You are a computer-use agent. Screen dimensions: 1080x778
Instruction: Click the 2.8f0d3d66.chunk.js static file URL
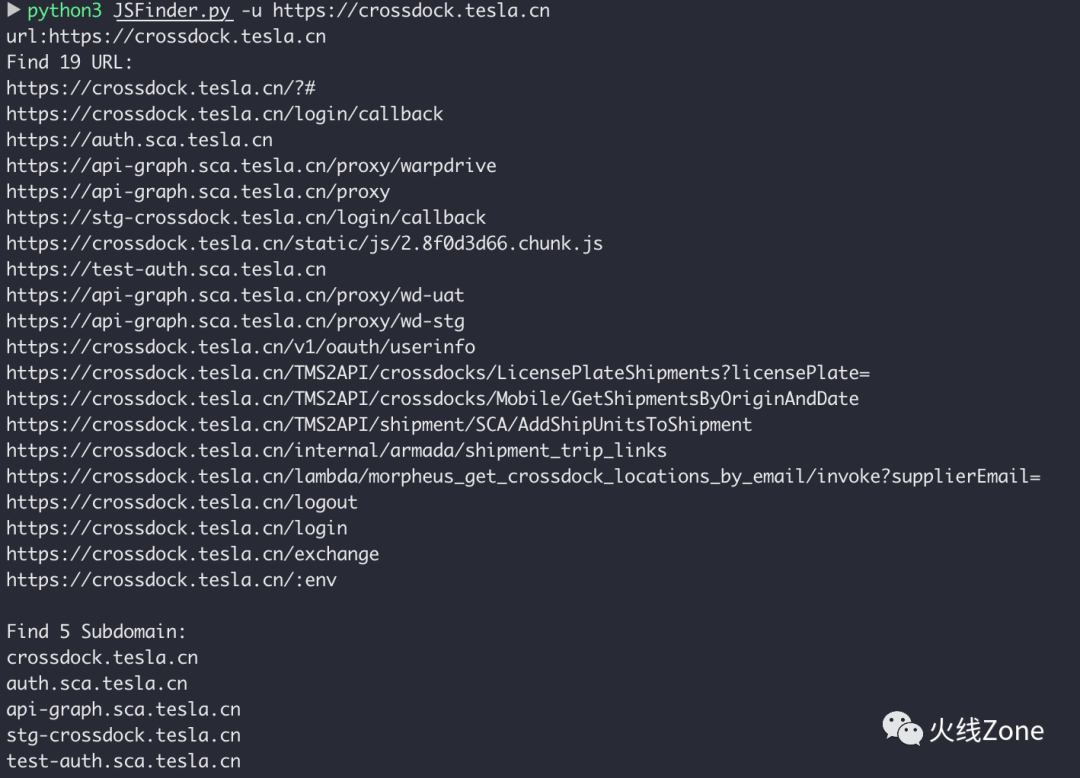click(304, 244)
